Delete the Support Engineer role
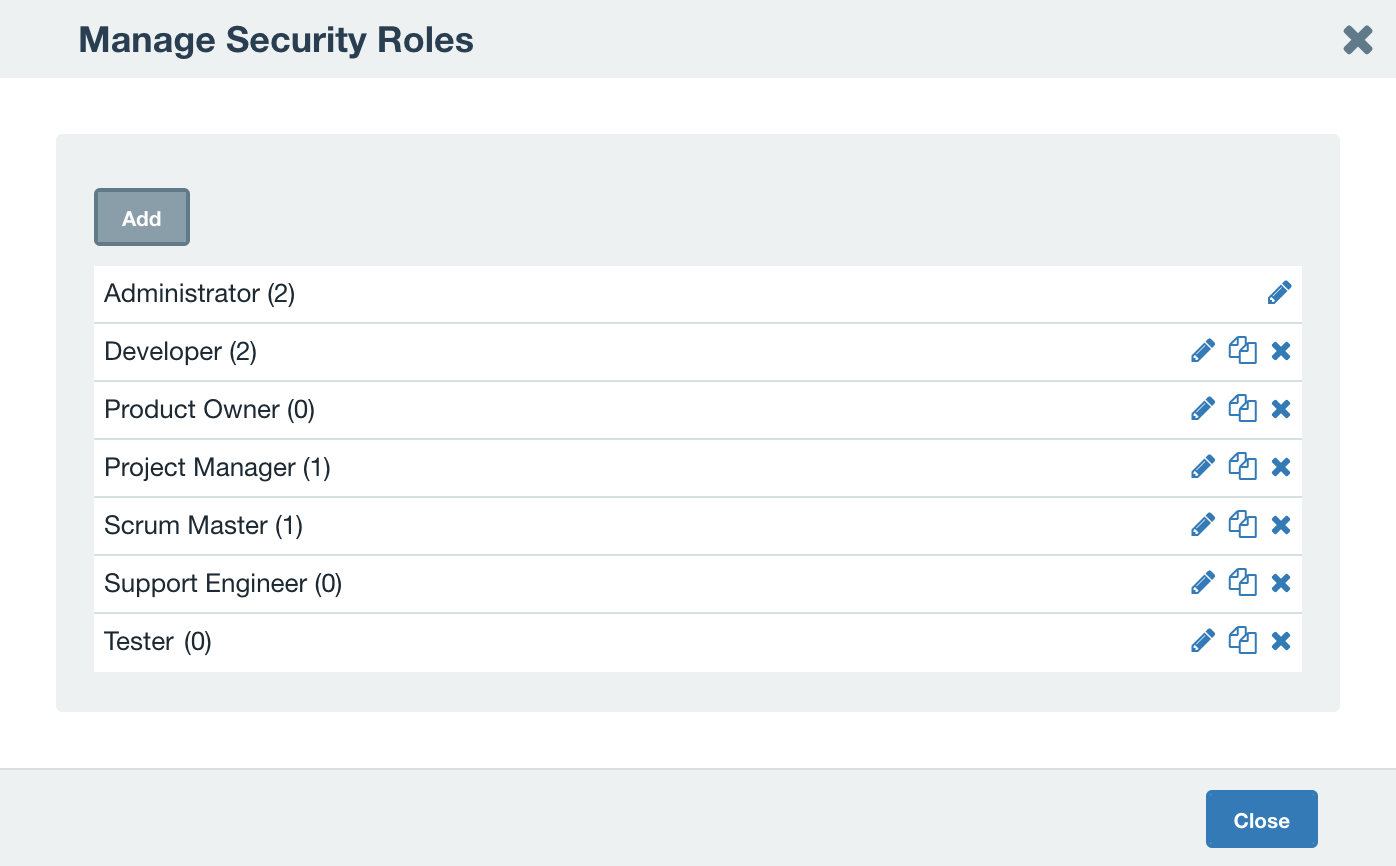Viewport: 1396px width, 866px height. [x=1281, y=583]
